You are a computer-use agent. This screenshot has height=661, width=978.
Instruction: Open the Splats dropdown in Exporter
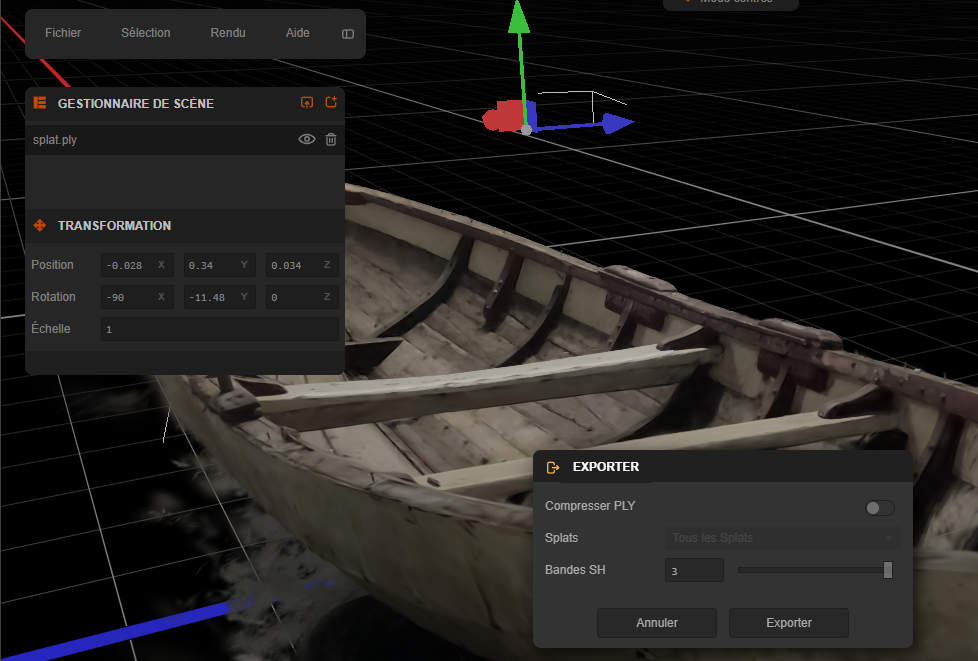point(782,538)
